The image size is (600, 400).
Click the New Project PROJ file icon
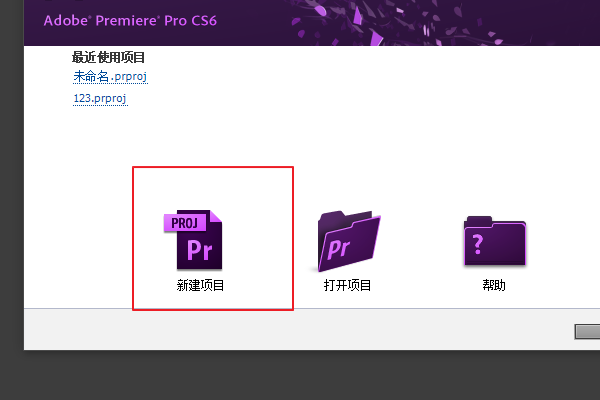pyautogui.click(x=193, y=240)
